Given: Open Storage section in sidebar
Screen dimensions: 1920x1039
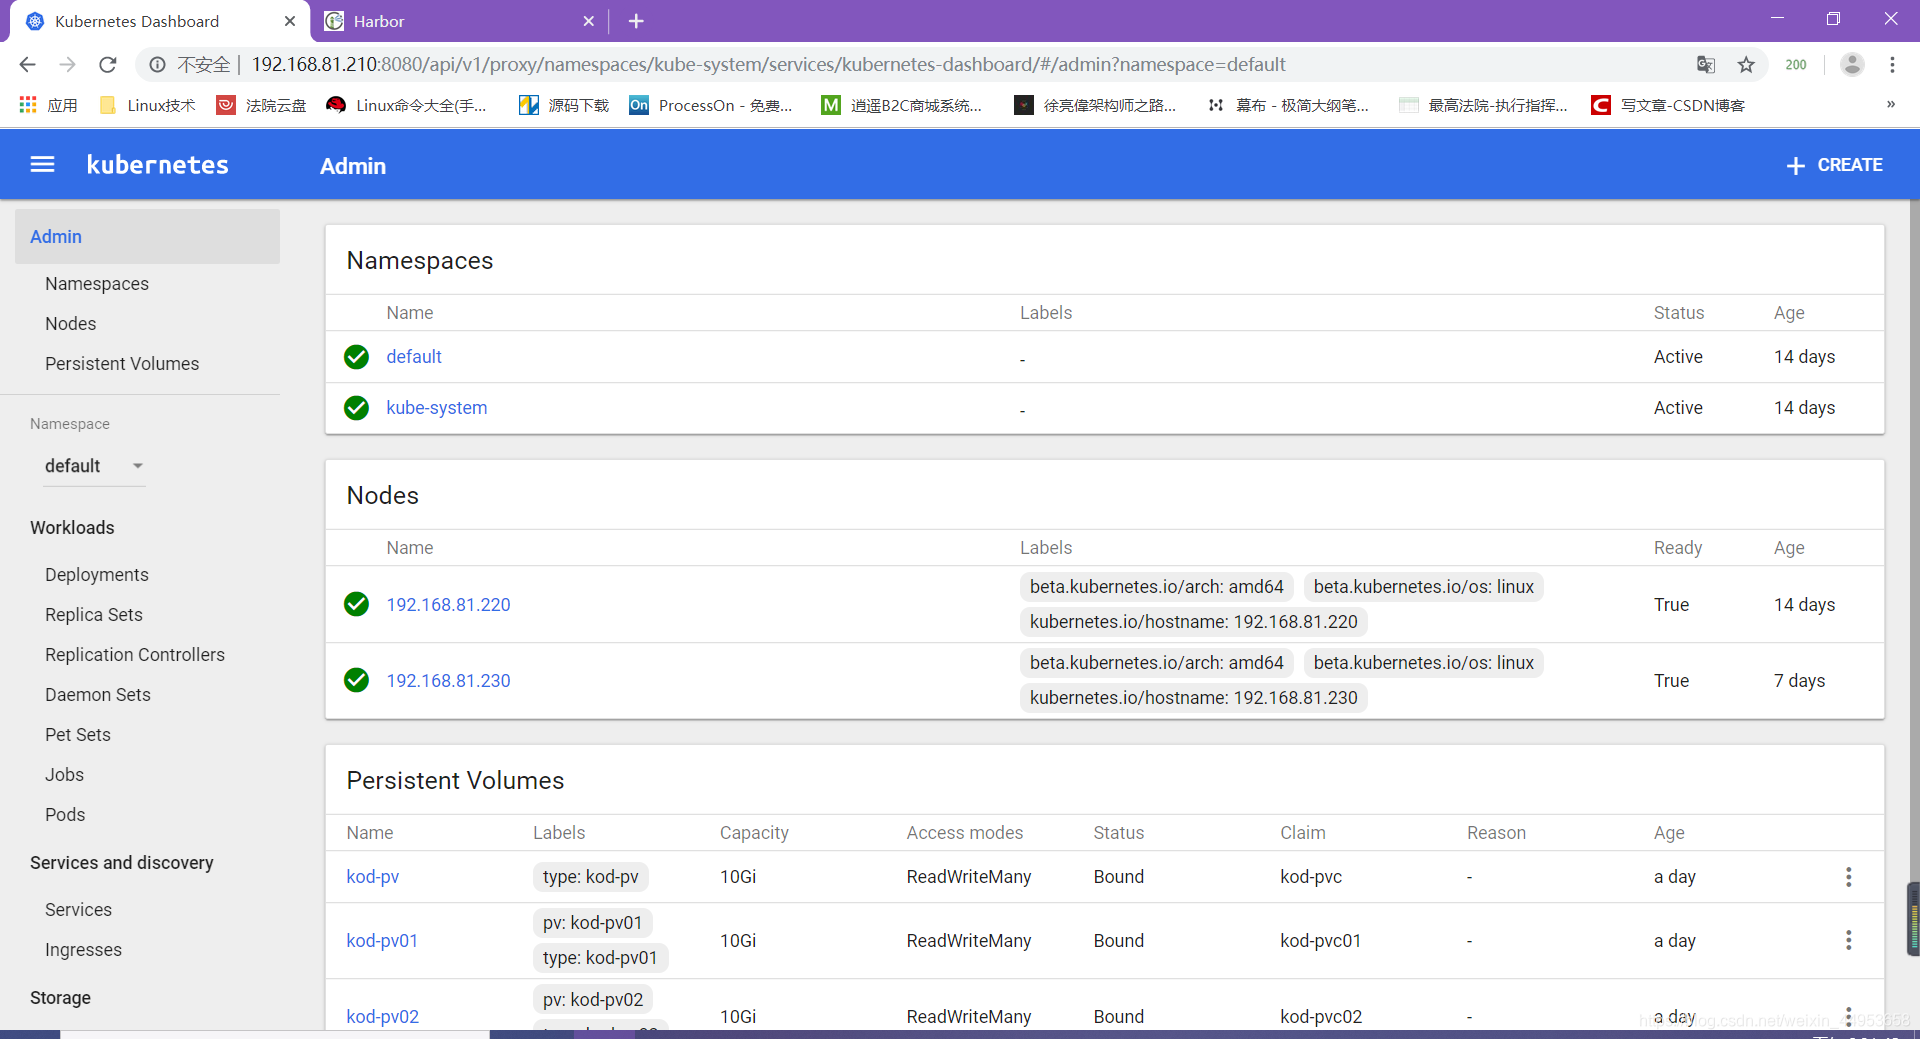Looking at the screenshot, I should point(60,998).
